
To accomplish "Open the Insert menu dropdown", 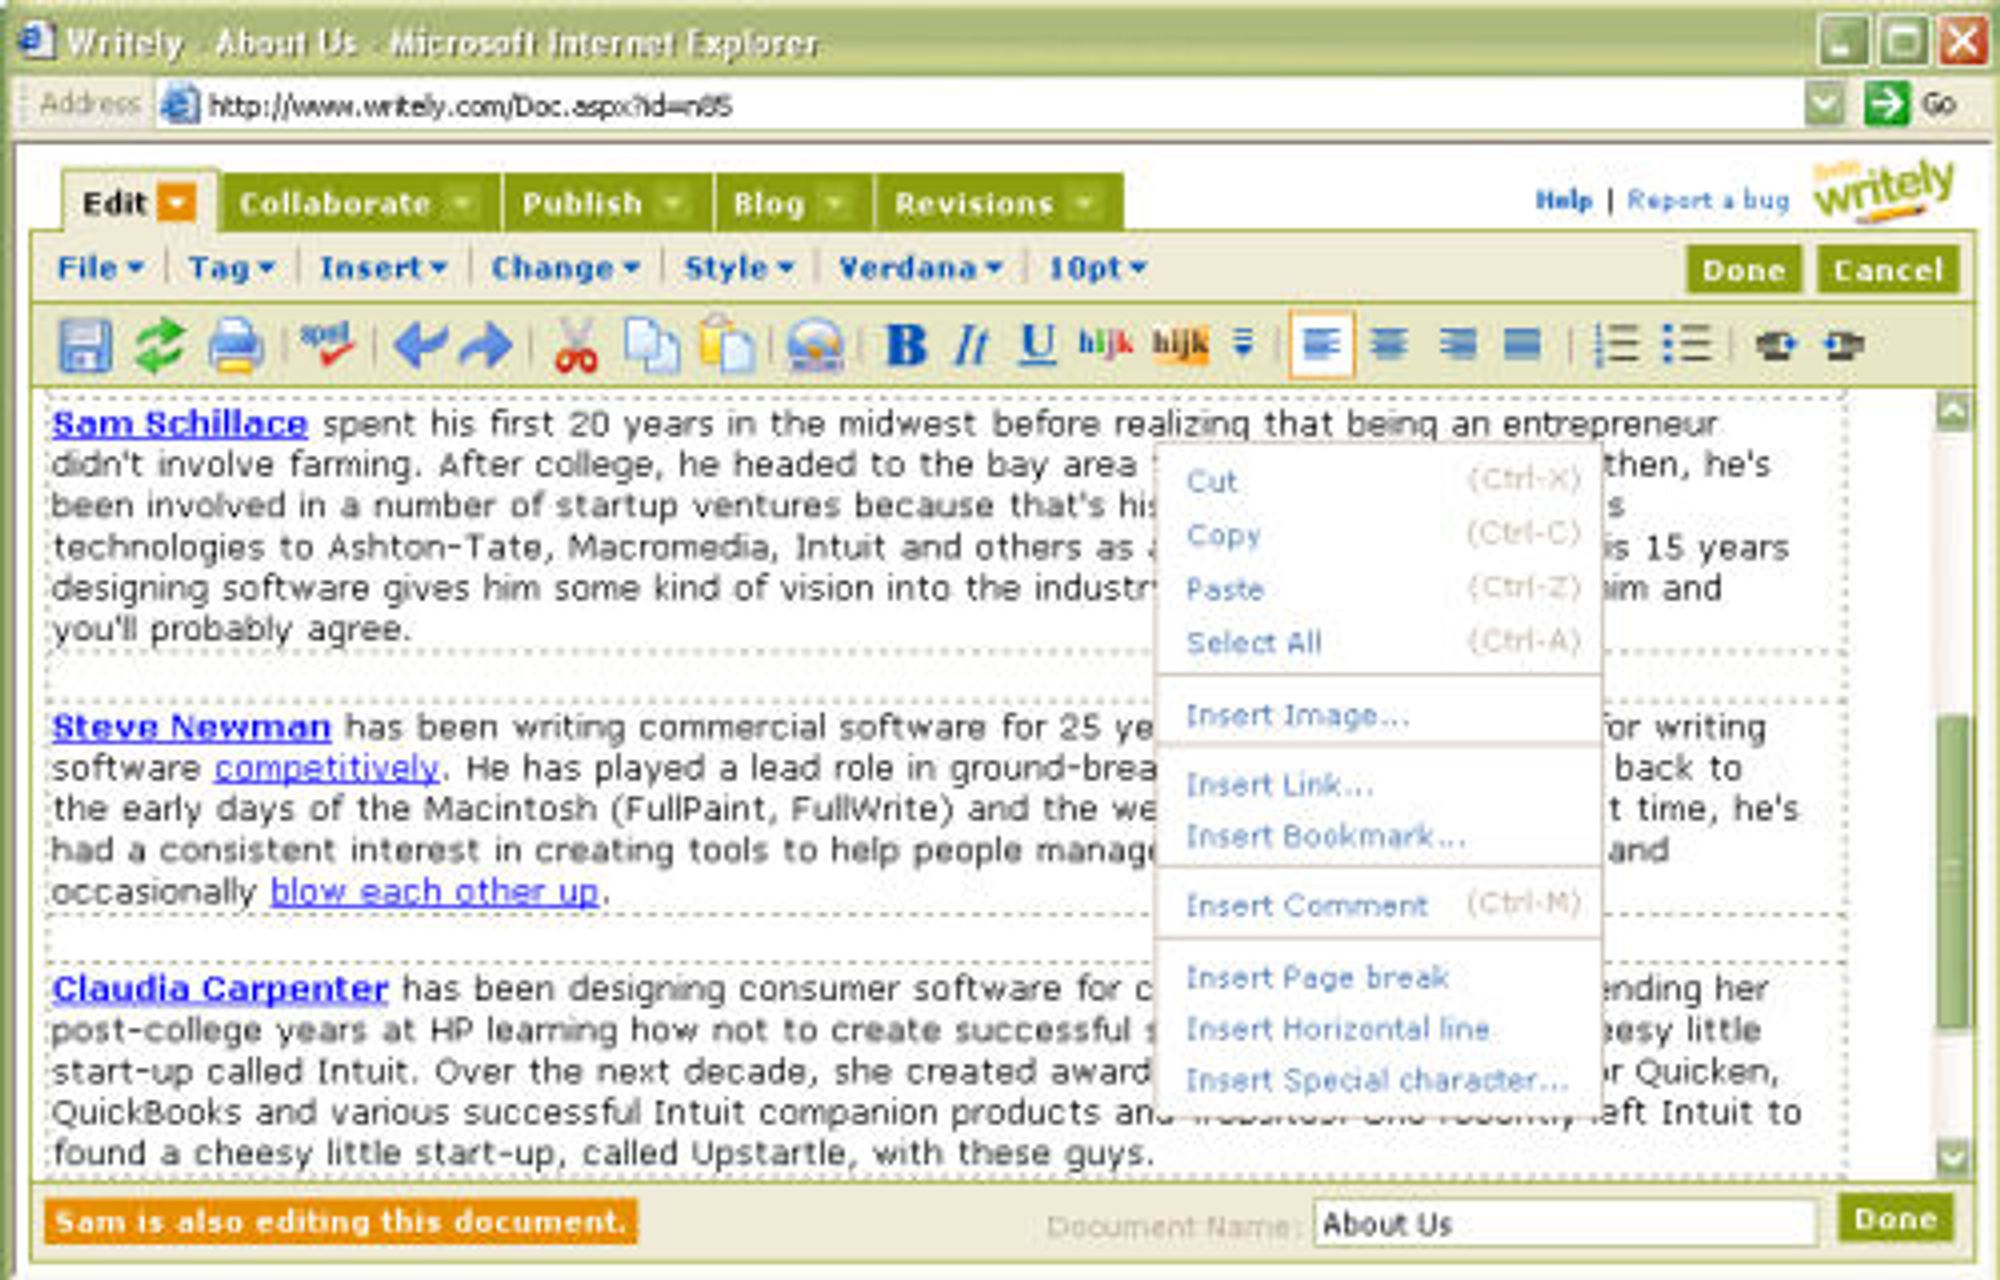I will [x=383, y=268].
